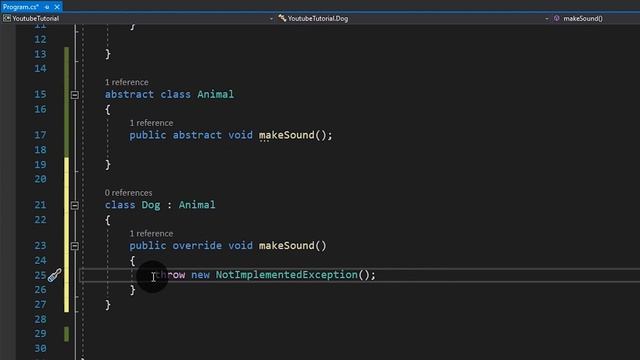The image size is (640, 360).
Task: Click the 'abstract' keyword on line 17
Action: pyautogui.click(x=197, y=135)
